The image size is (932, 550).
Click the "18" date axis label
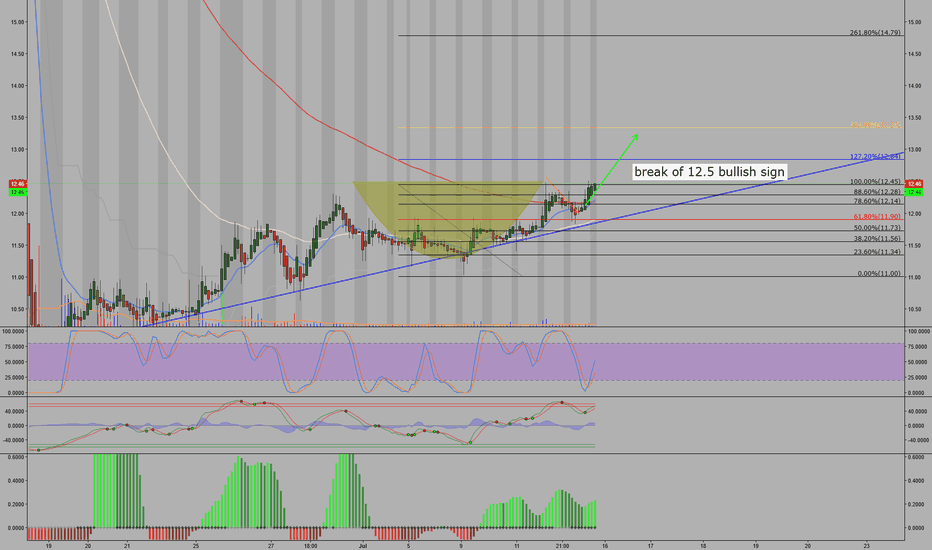tap(703, 545)
